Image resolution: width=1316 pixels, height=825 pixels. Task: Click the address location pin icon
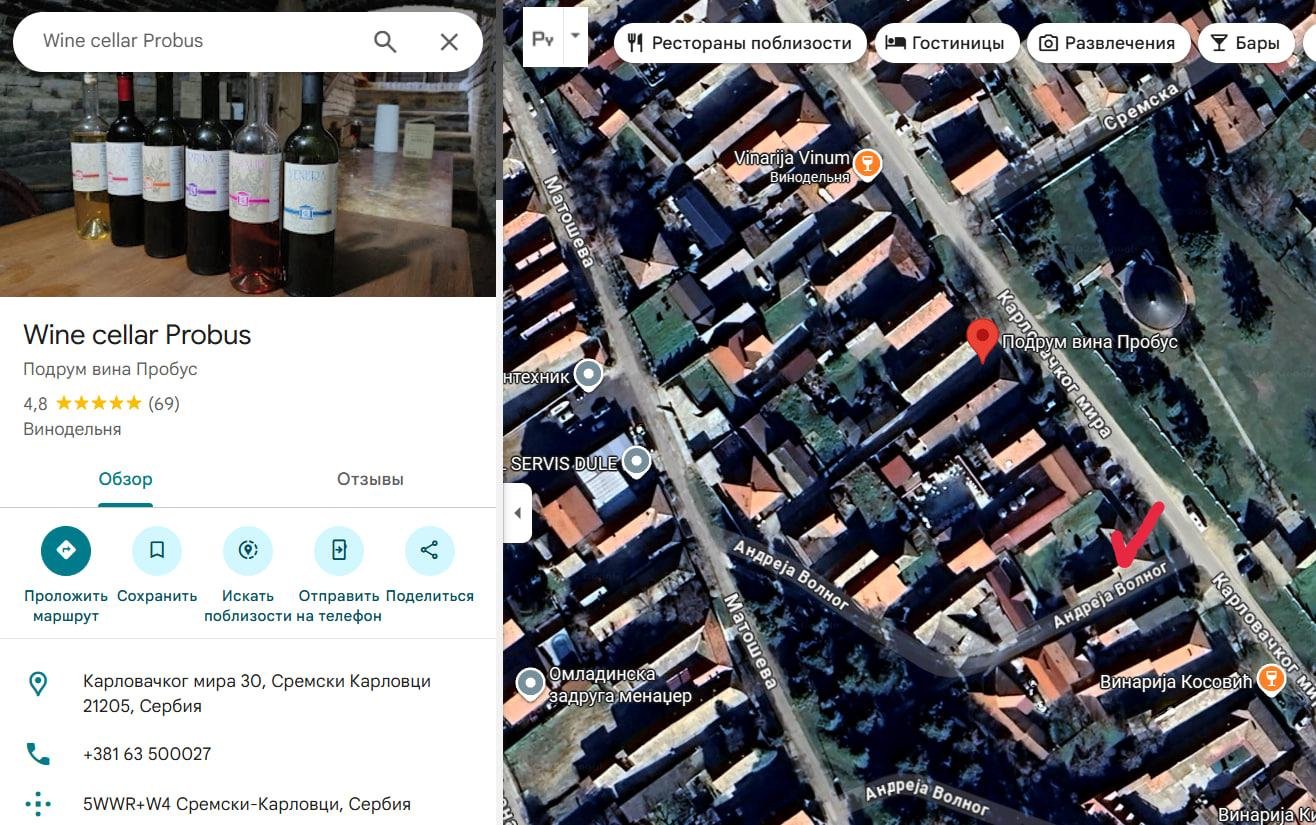(x=38, y=684)
